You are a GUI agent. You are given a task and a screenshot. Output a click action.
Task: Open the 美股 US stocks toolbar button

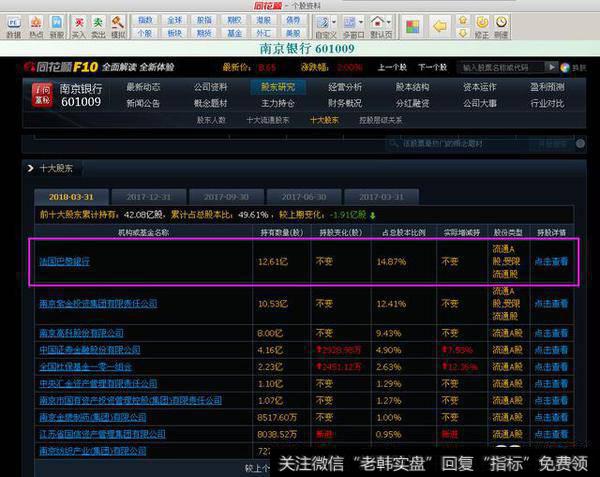[x=293, y=33]
